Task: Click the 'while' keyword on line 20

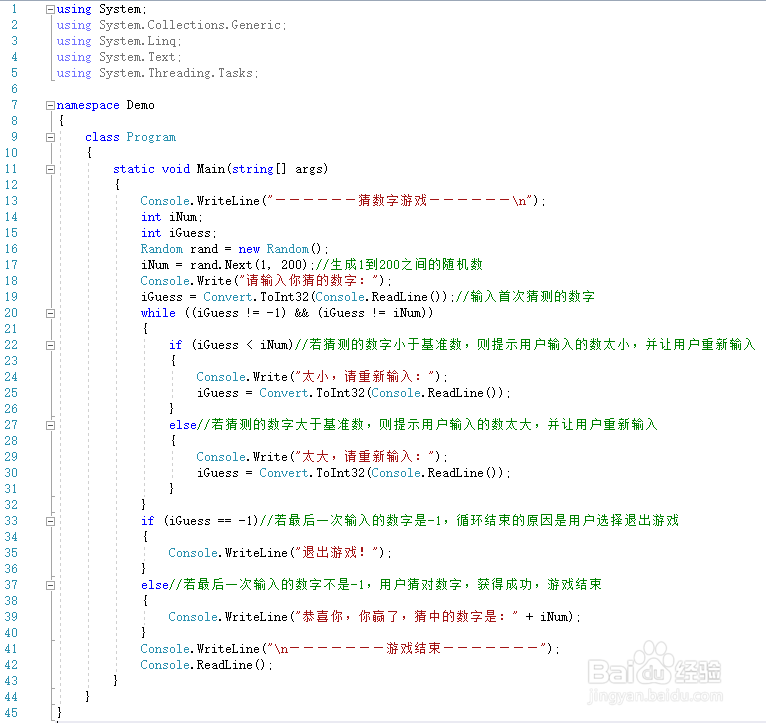Action: (x=158, y=313)
